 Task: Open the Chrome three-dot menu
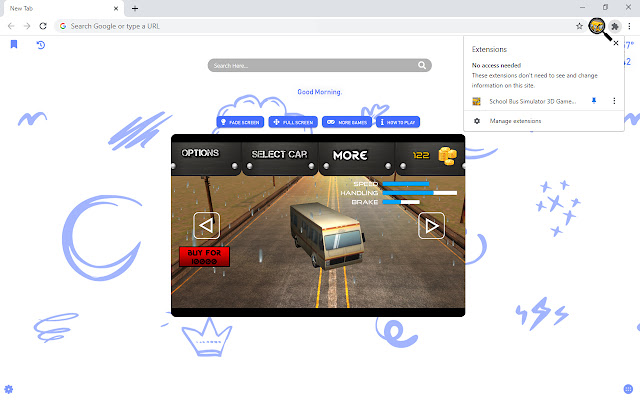coord(629,26)
